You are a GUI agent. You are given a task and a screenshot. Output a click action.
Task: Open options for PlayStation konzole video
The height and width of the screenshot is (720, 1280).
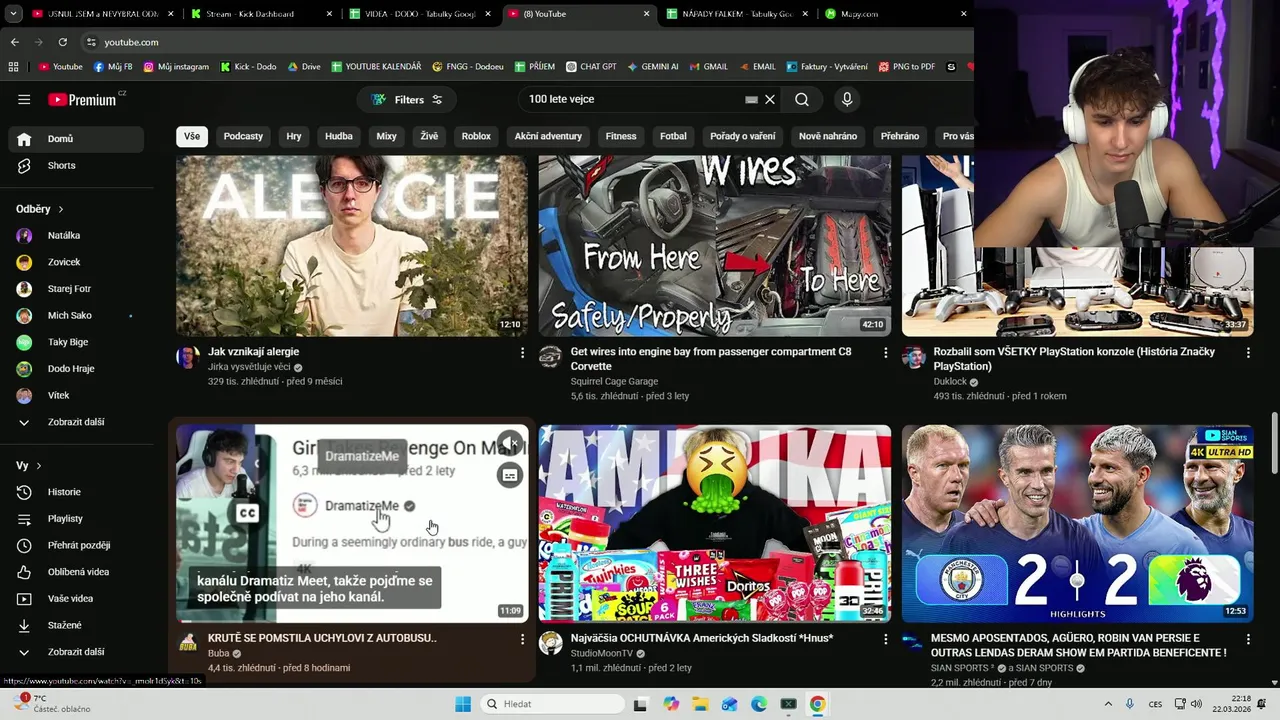[1248, 353]
